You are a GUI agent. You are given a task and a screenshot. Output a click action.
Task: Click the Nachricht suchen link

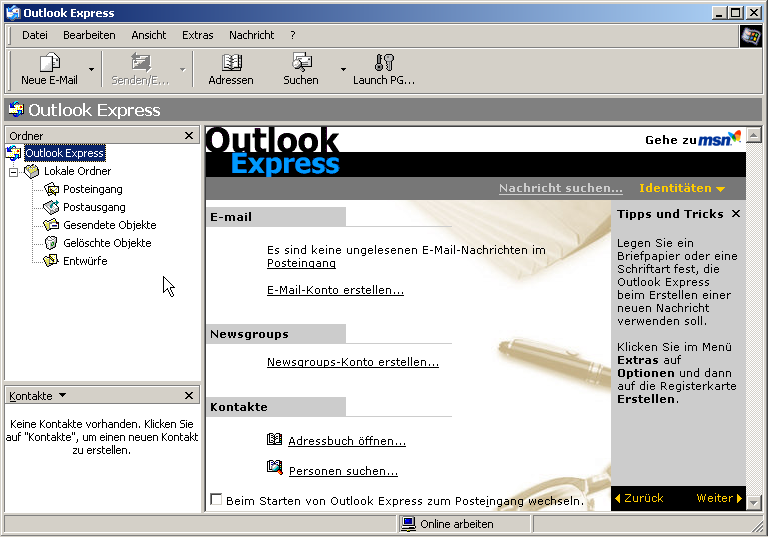(x=561, y=188)
